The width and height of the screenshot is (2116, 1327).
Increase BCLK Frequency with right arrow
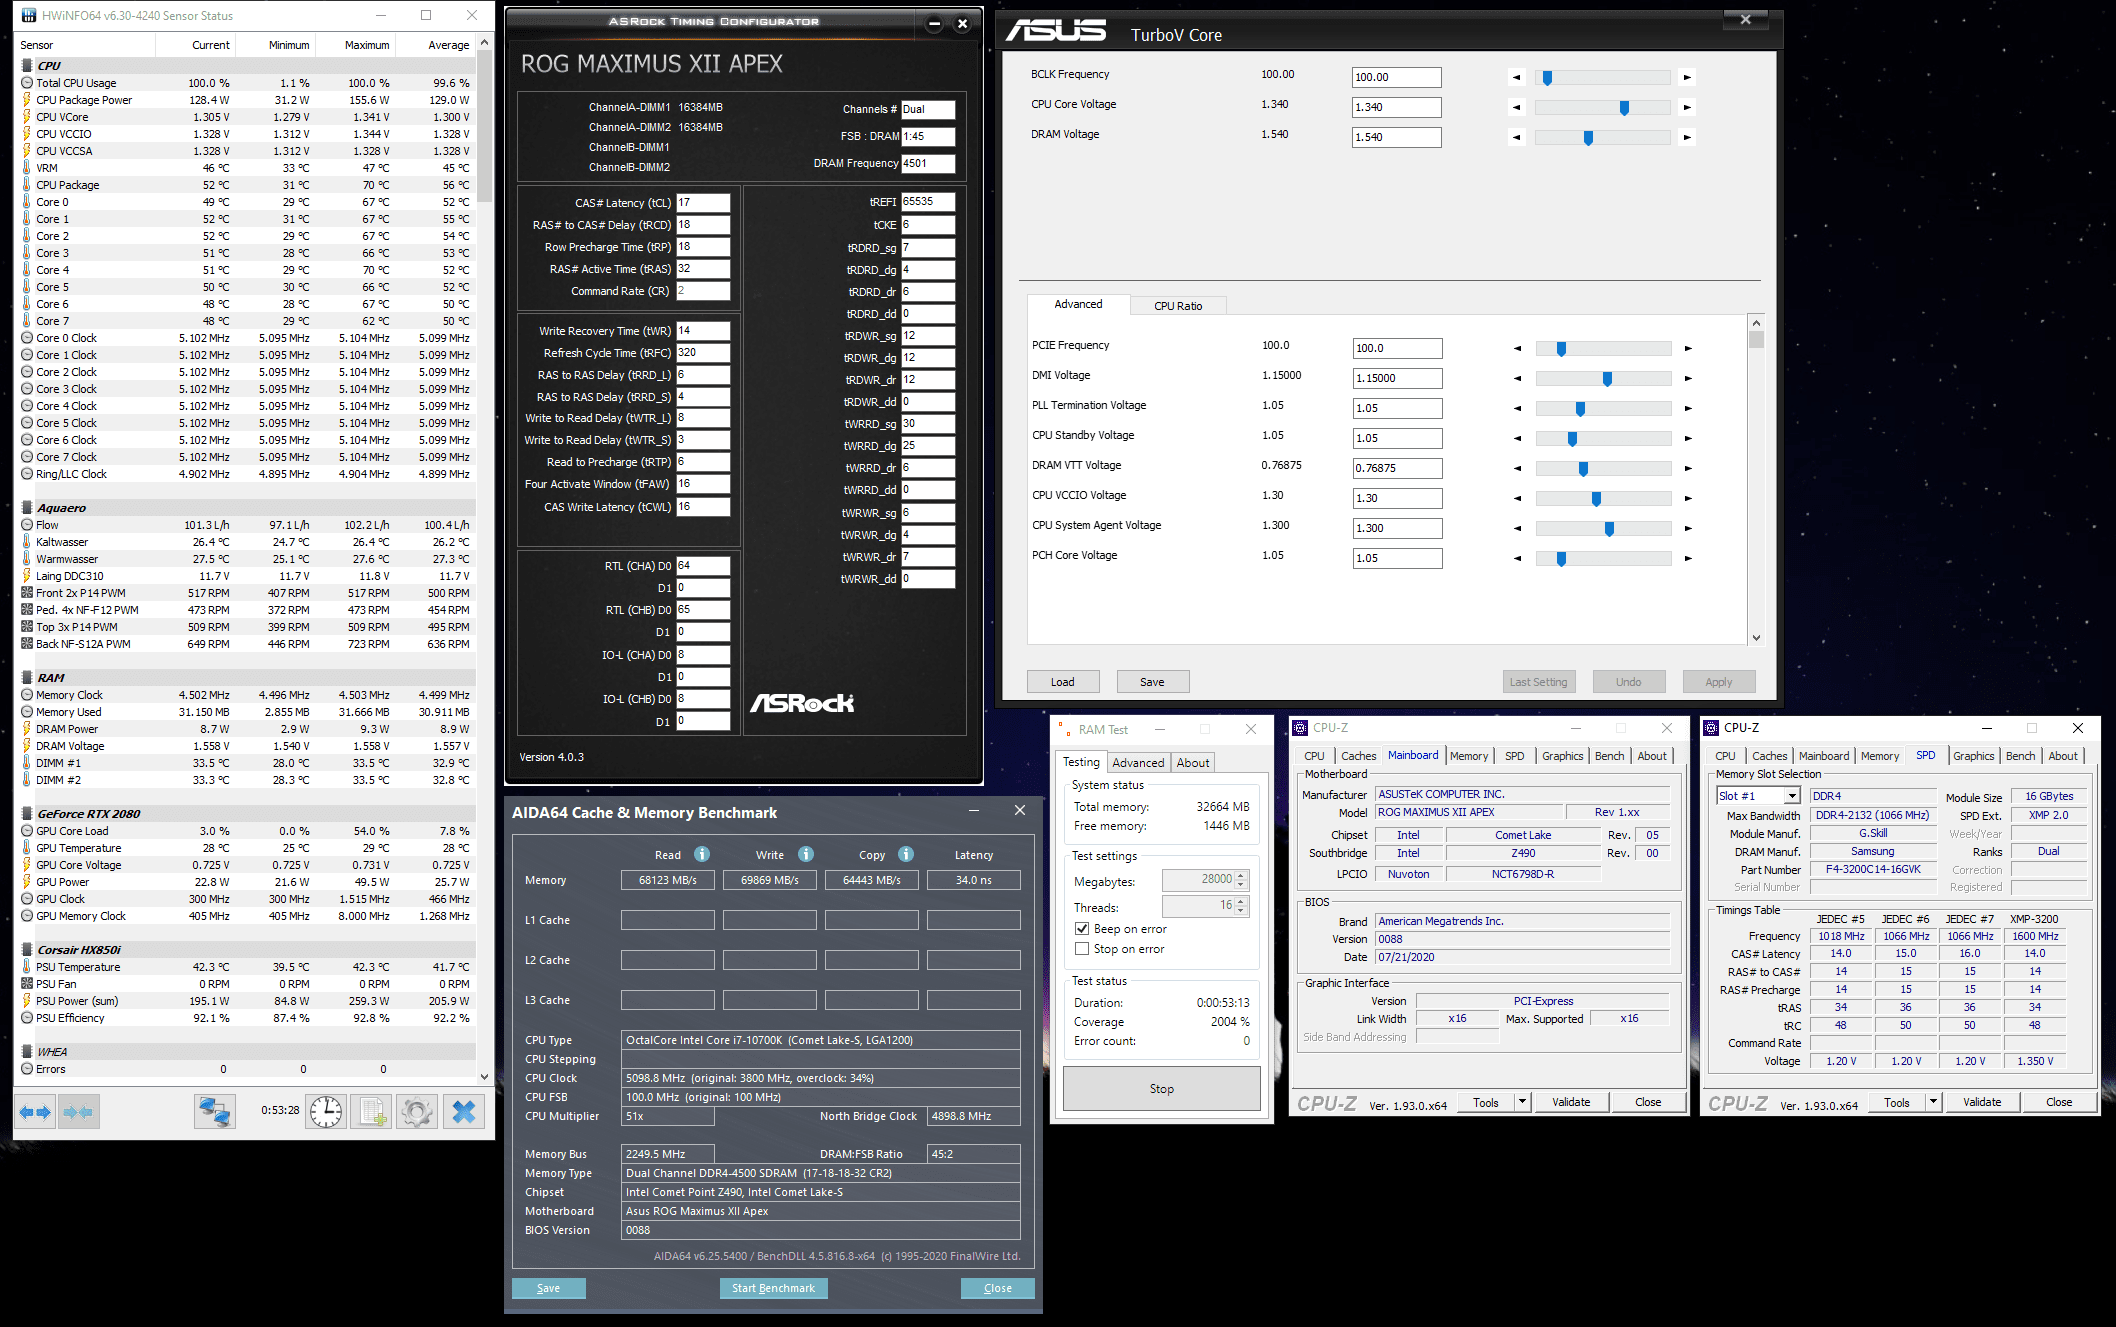1687,77
